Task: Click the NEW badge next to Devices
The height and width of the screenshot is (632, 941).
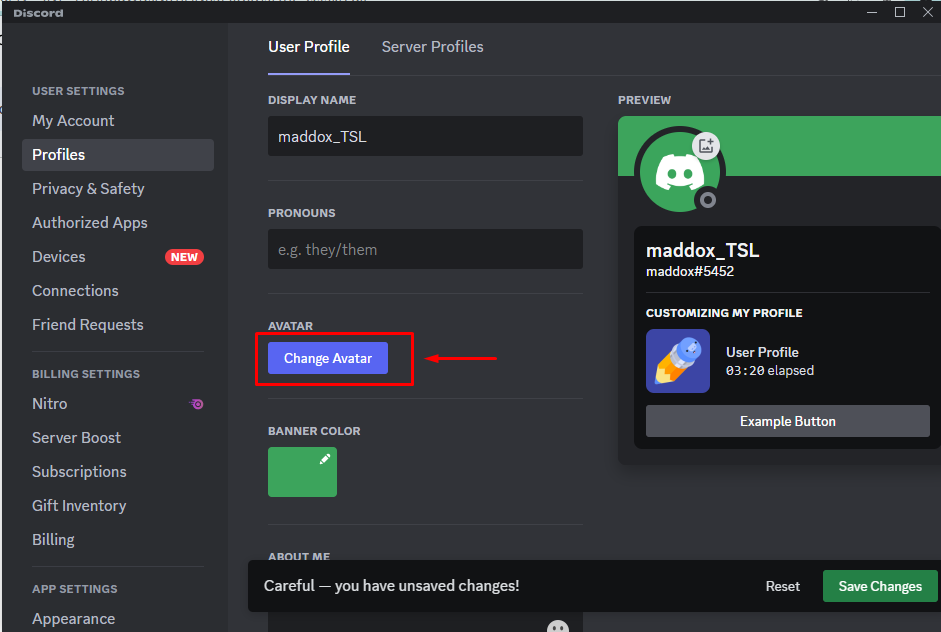Action: point(184,257)
